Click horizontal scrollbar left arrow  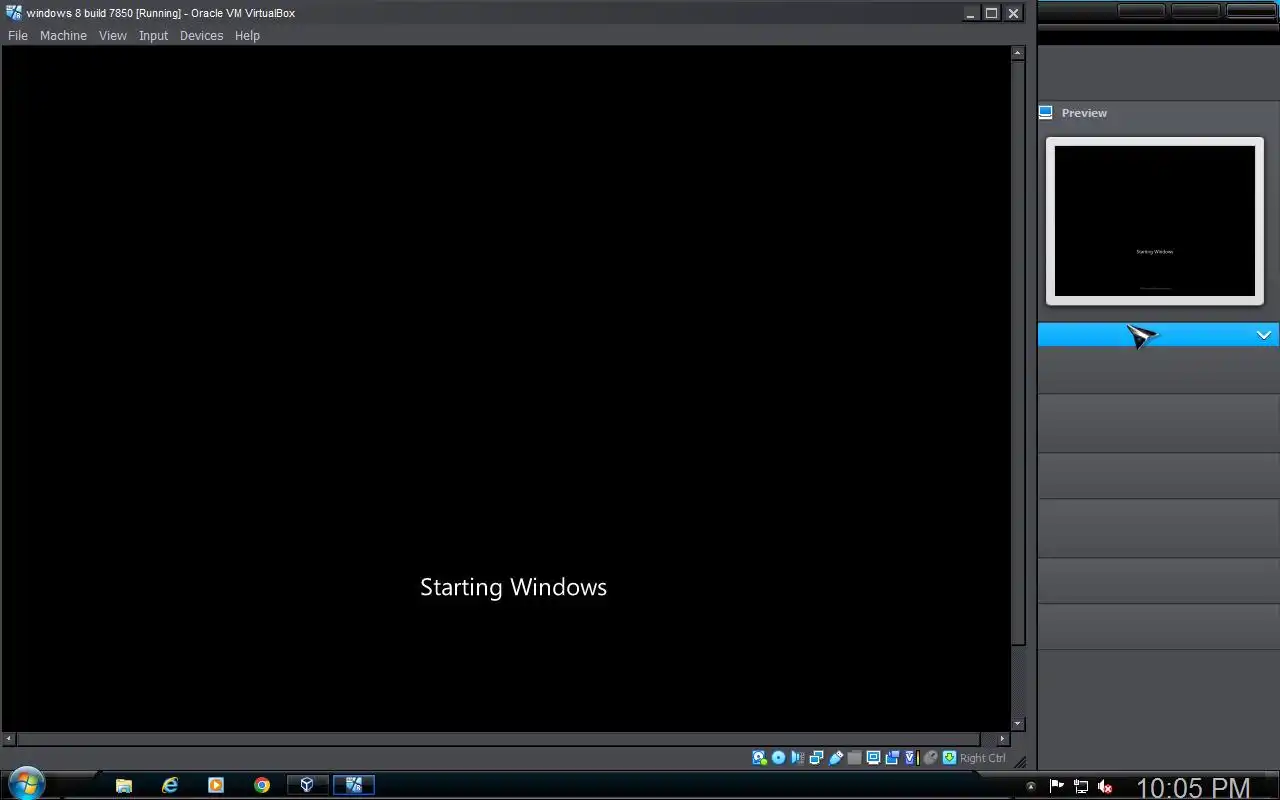tap(9, 739)
